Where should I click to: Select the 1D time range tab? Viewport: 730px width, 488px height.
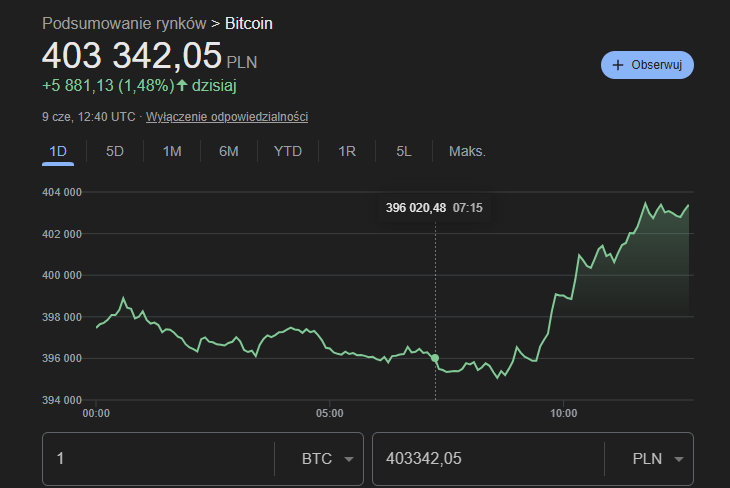tap(58, 151)
